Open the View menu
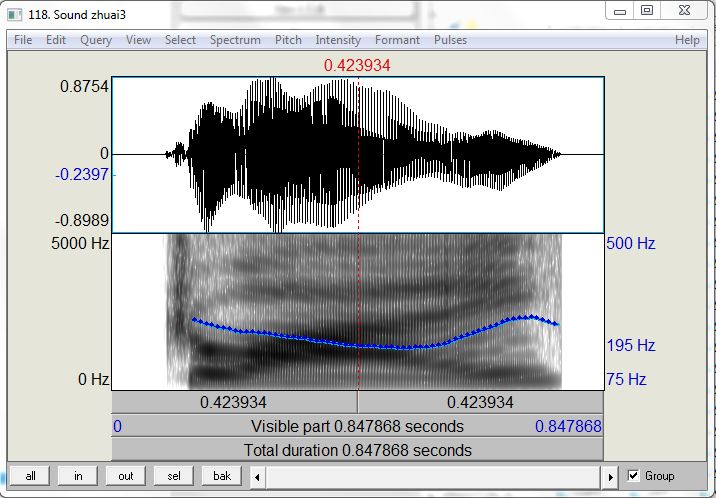The width and height of the screenshot is (716, 498). (x=138, y=40)
